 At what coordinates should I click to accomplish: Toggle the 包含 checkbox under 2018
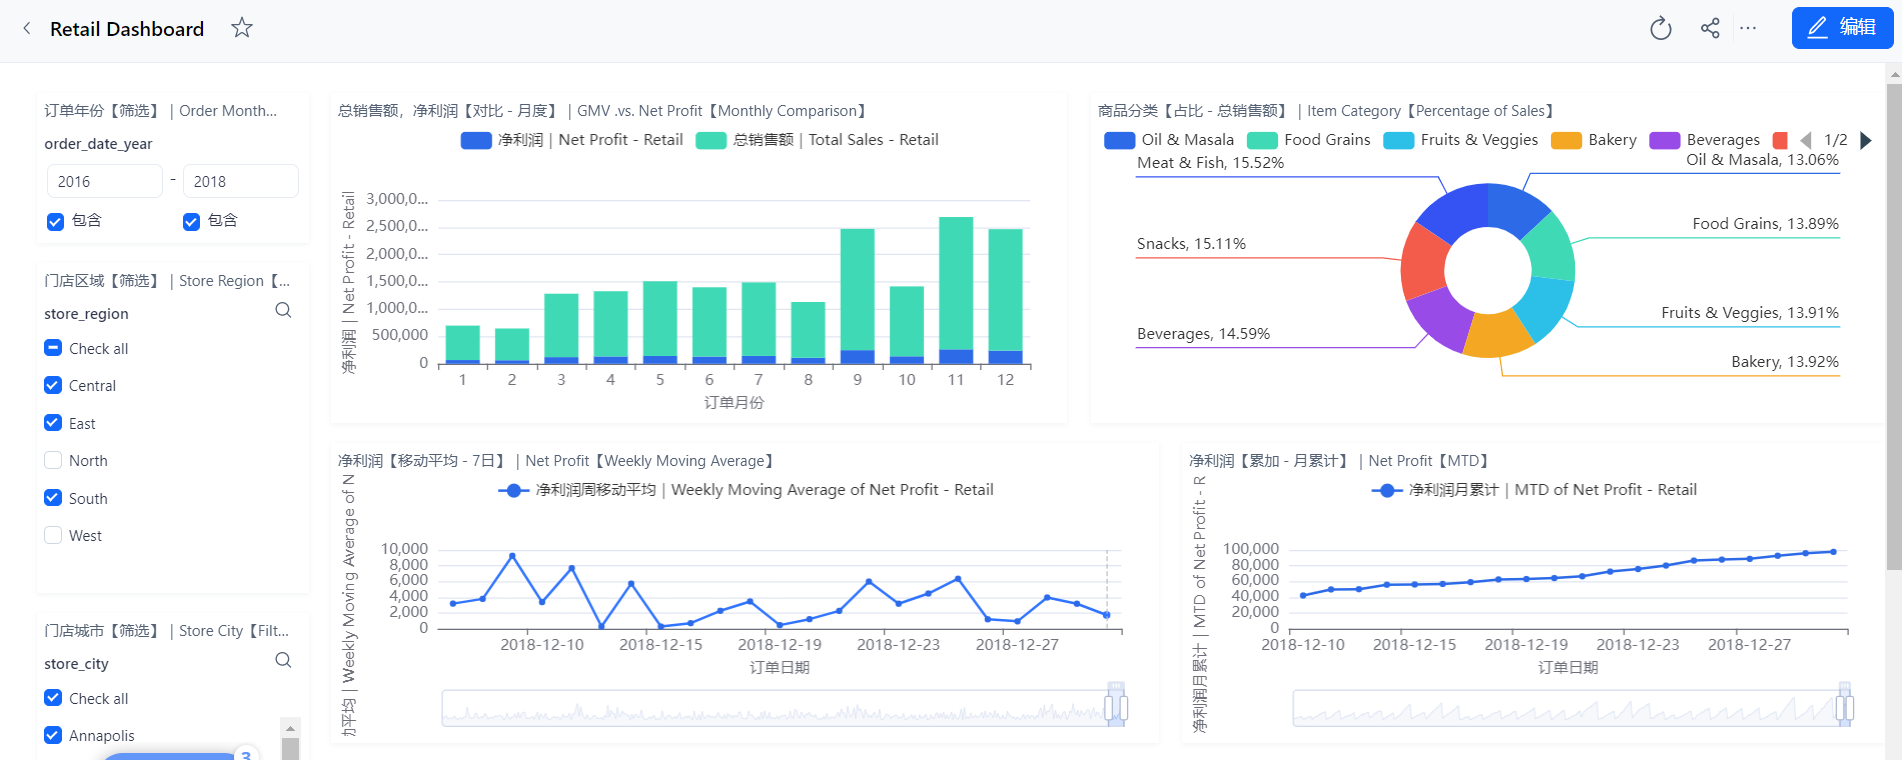191,221
